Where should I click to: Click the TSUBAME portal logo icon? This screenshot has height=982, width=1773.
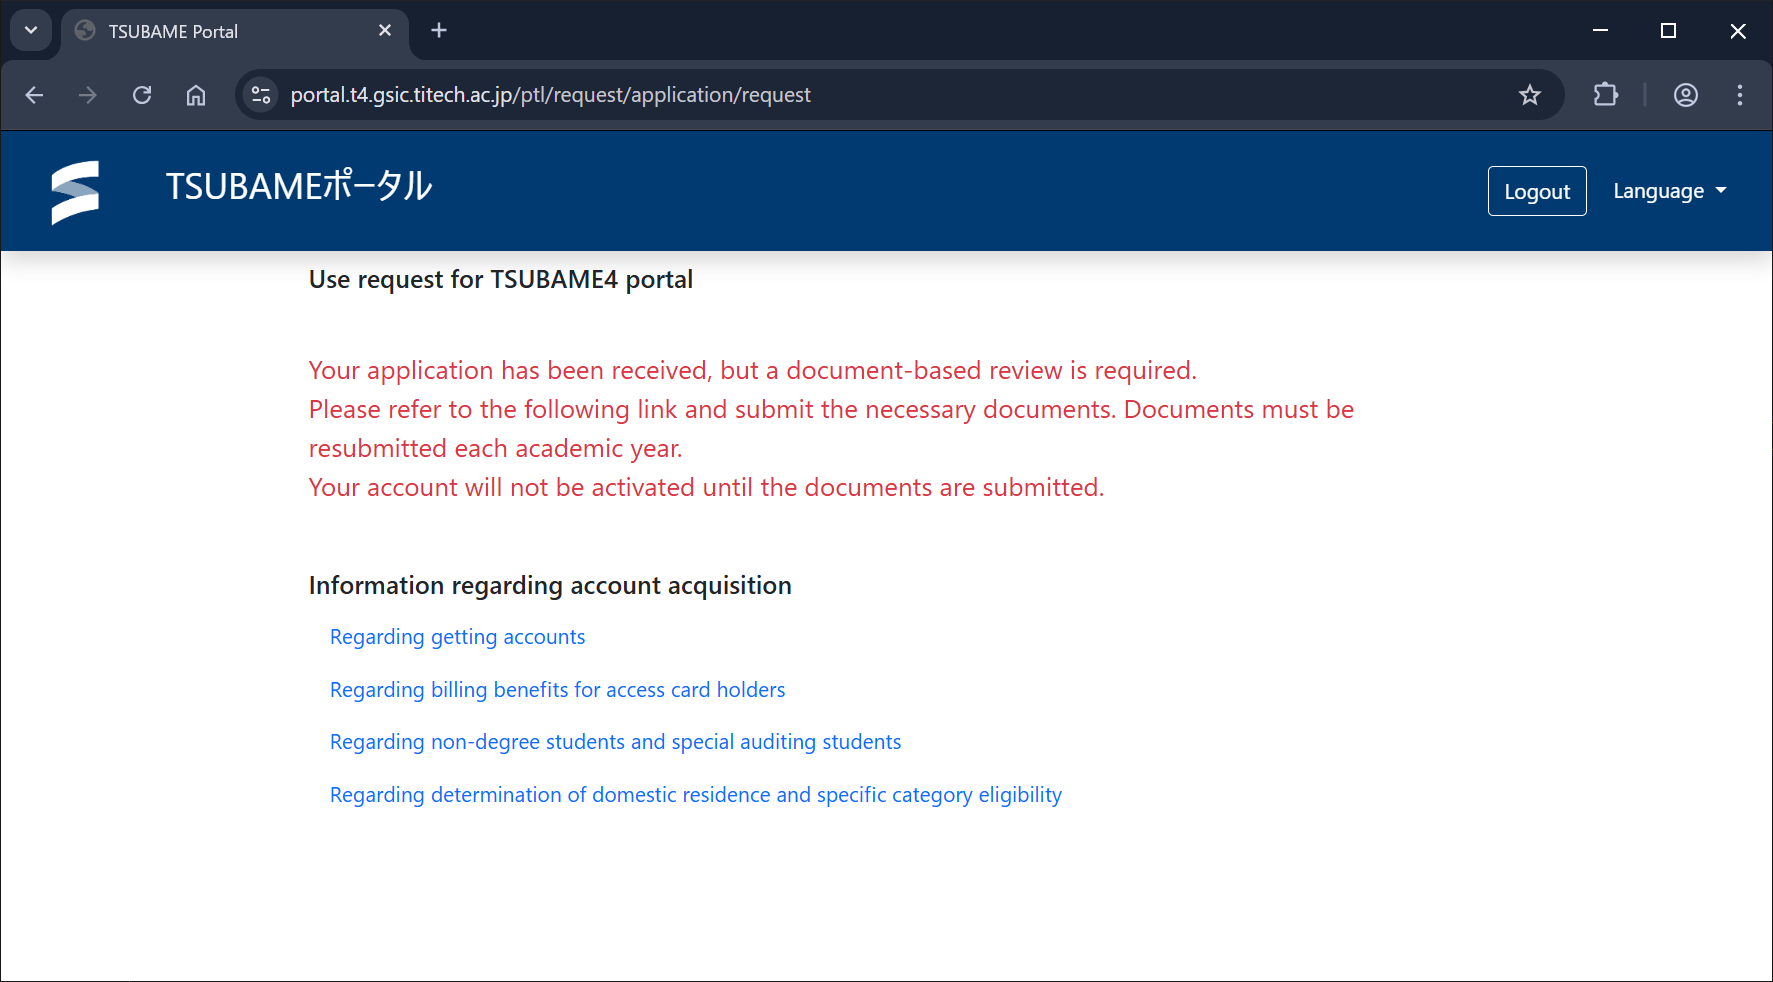click(75, 192)
